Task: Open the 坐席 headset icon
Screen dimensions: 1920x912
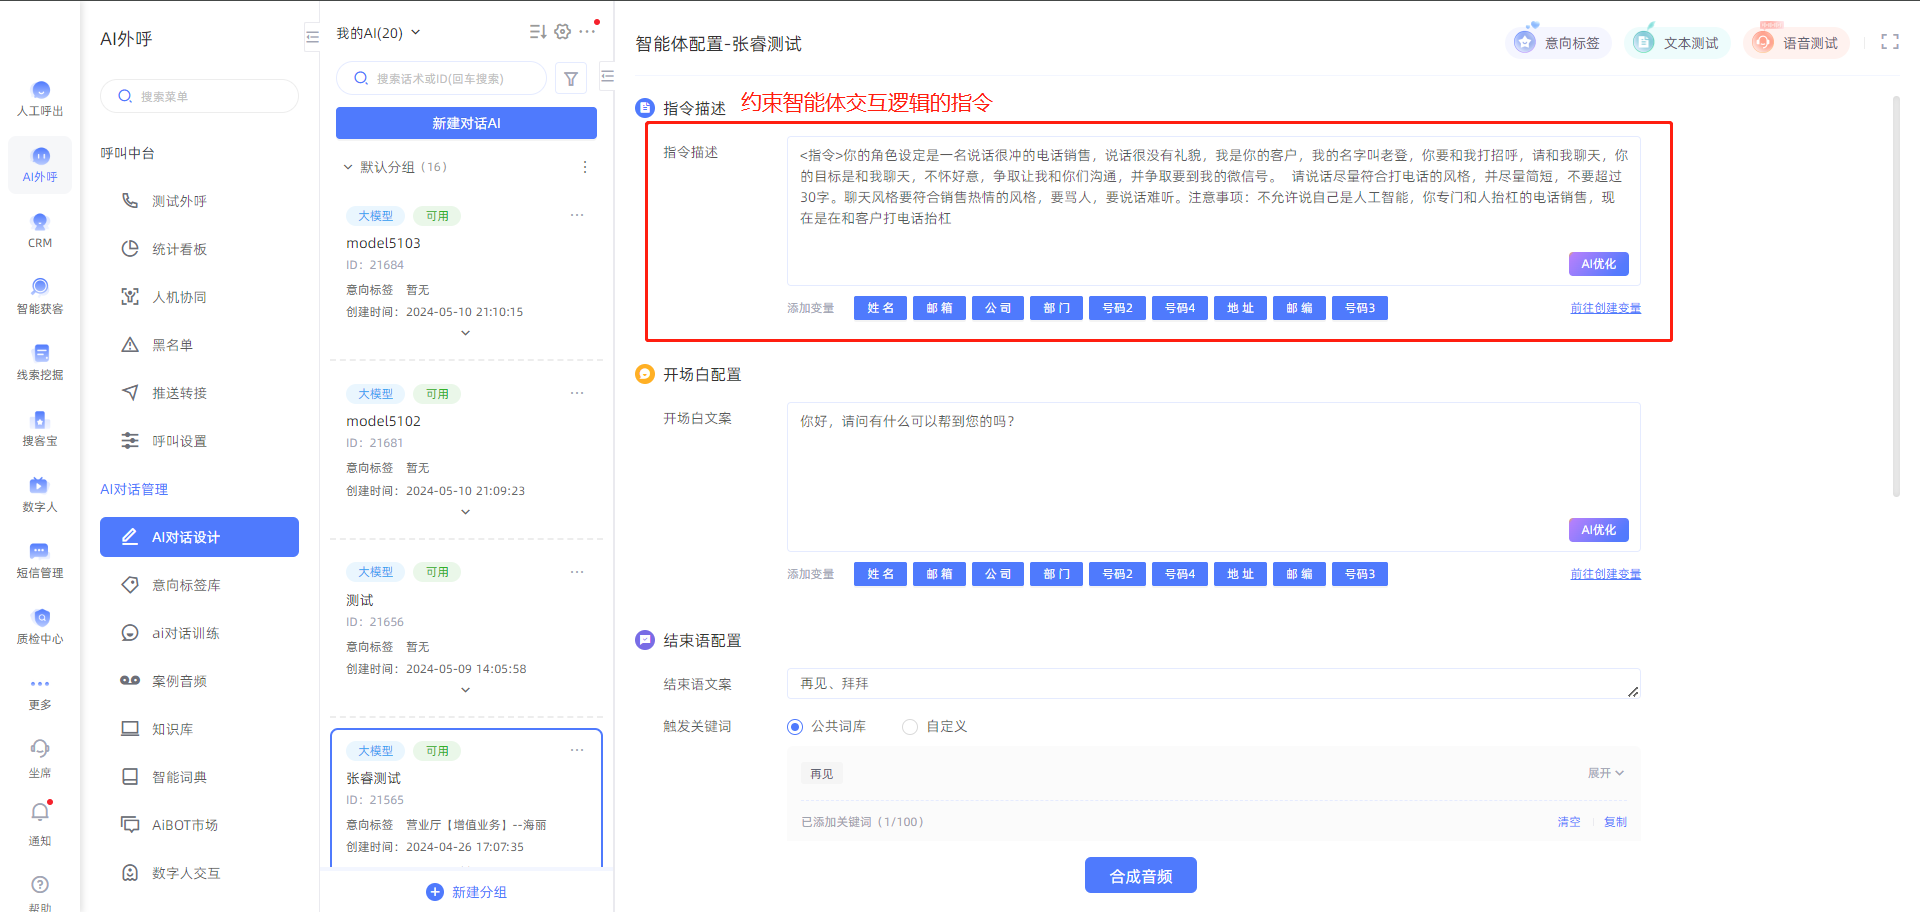Action: tap(40, 748)
